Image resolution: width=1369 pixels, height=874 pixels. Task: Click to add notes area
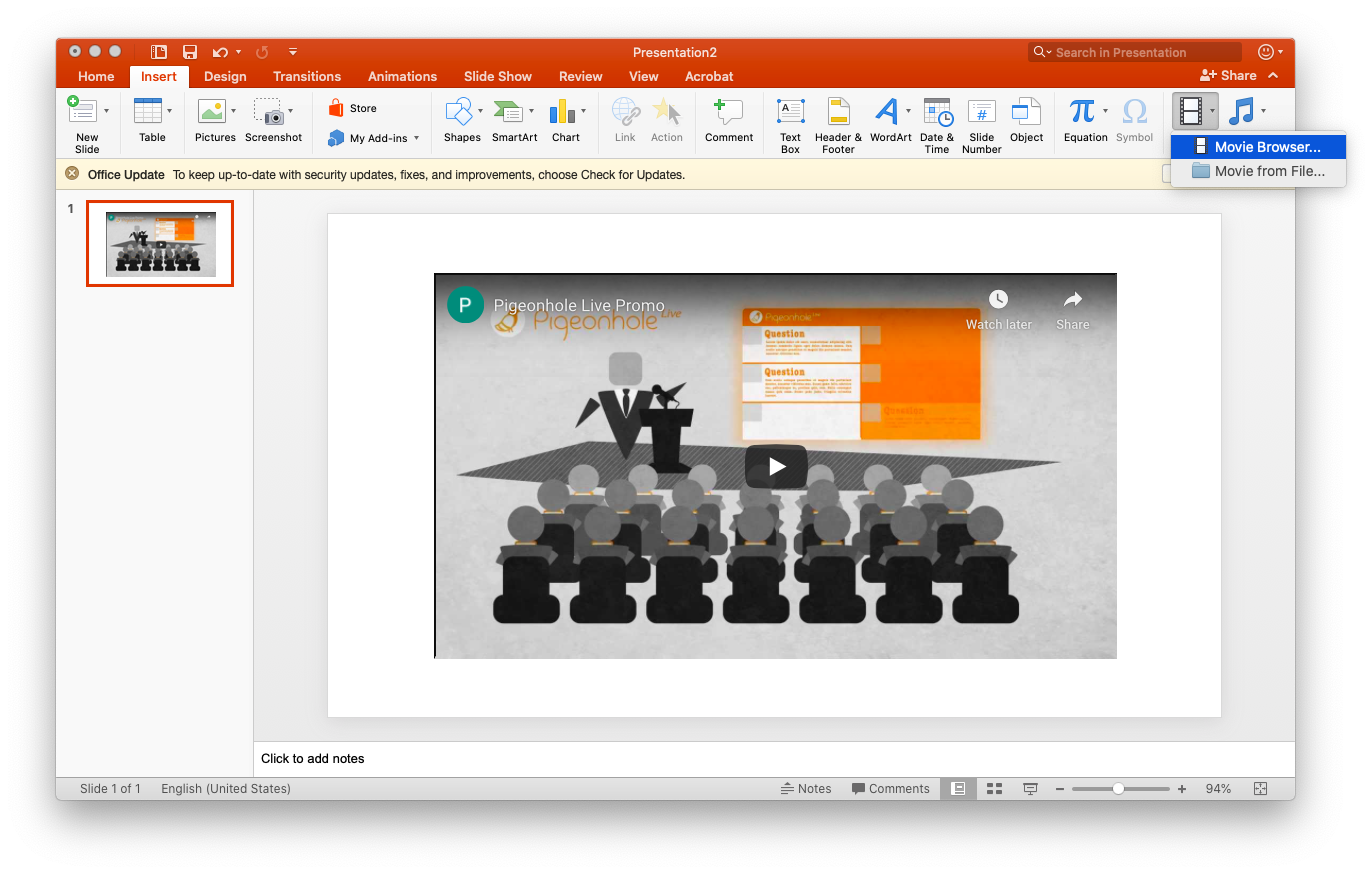pyautogui.click(x=774, y=759)
